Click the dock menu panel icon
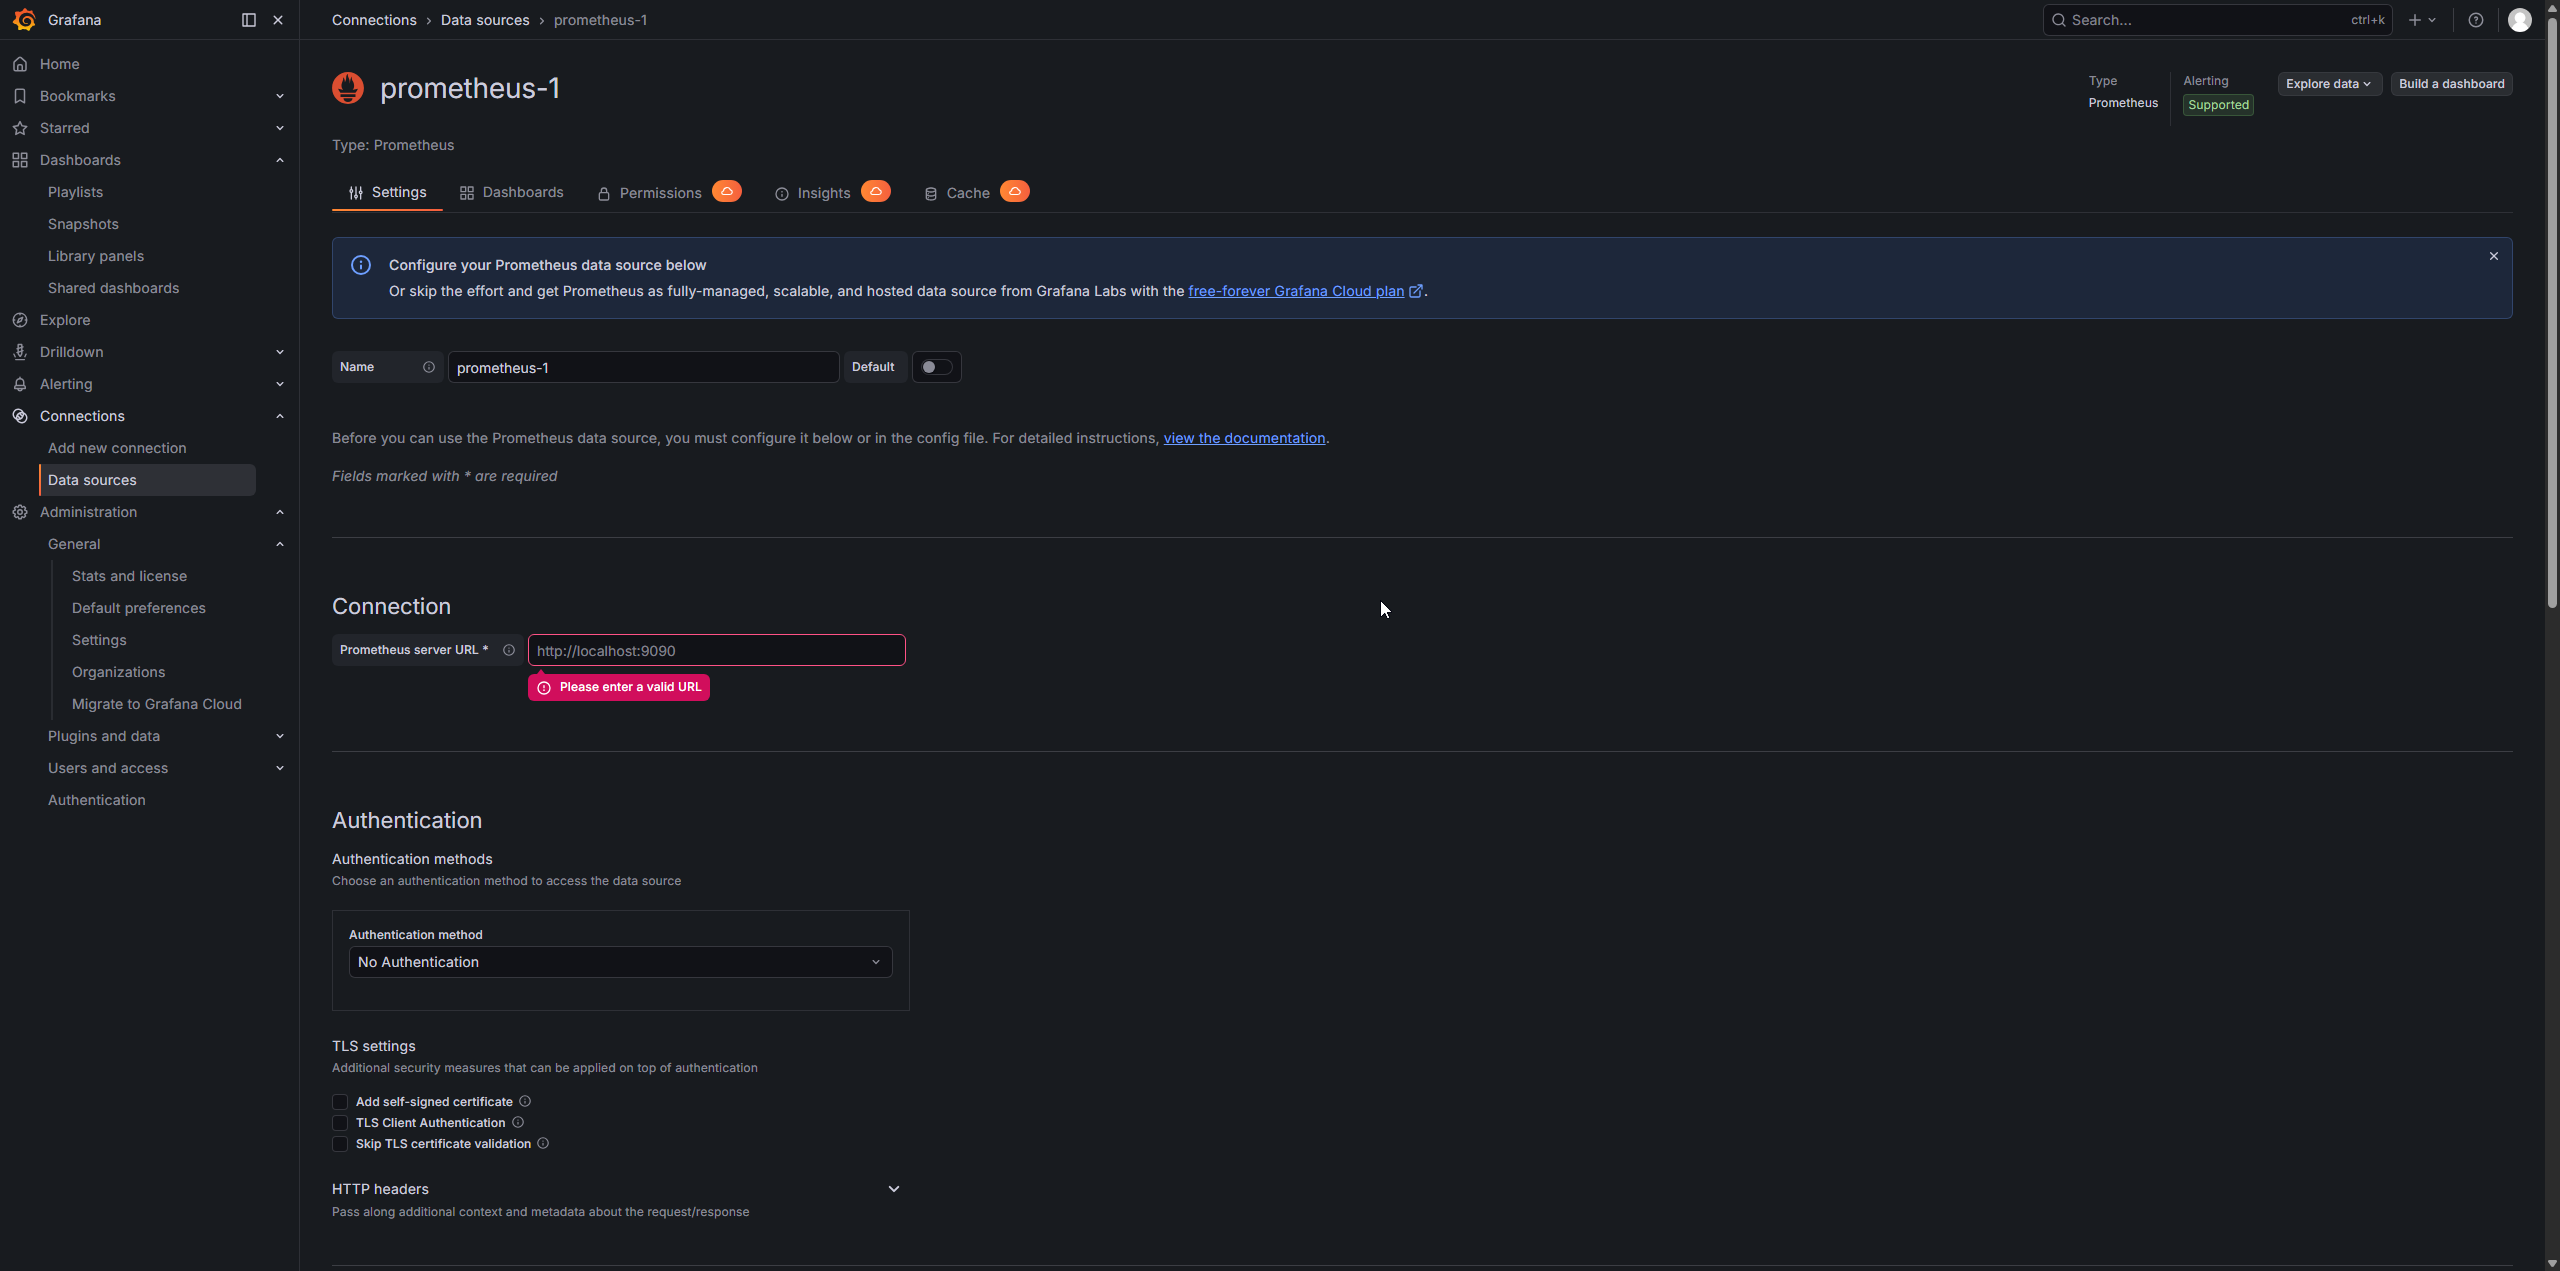The image size is (2560, 1271). click(x=249, y=20)
